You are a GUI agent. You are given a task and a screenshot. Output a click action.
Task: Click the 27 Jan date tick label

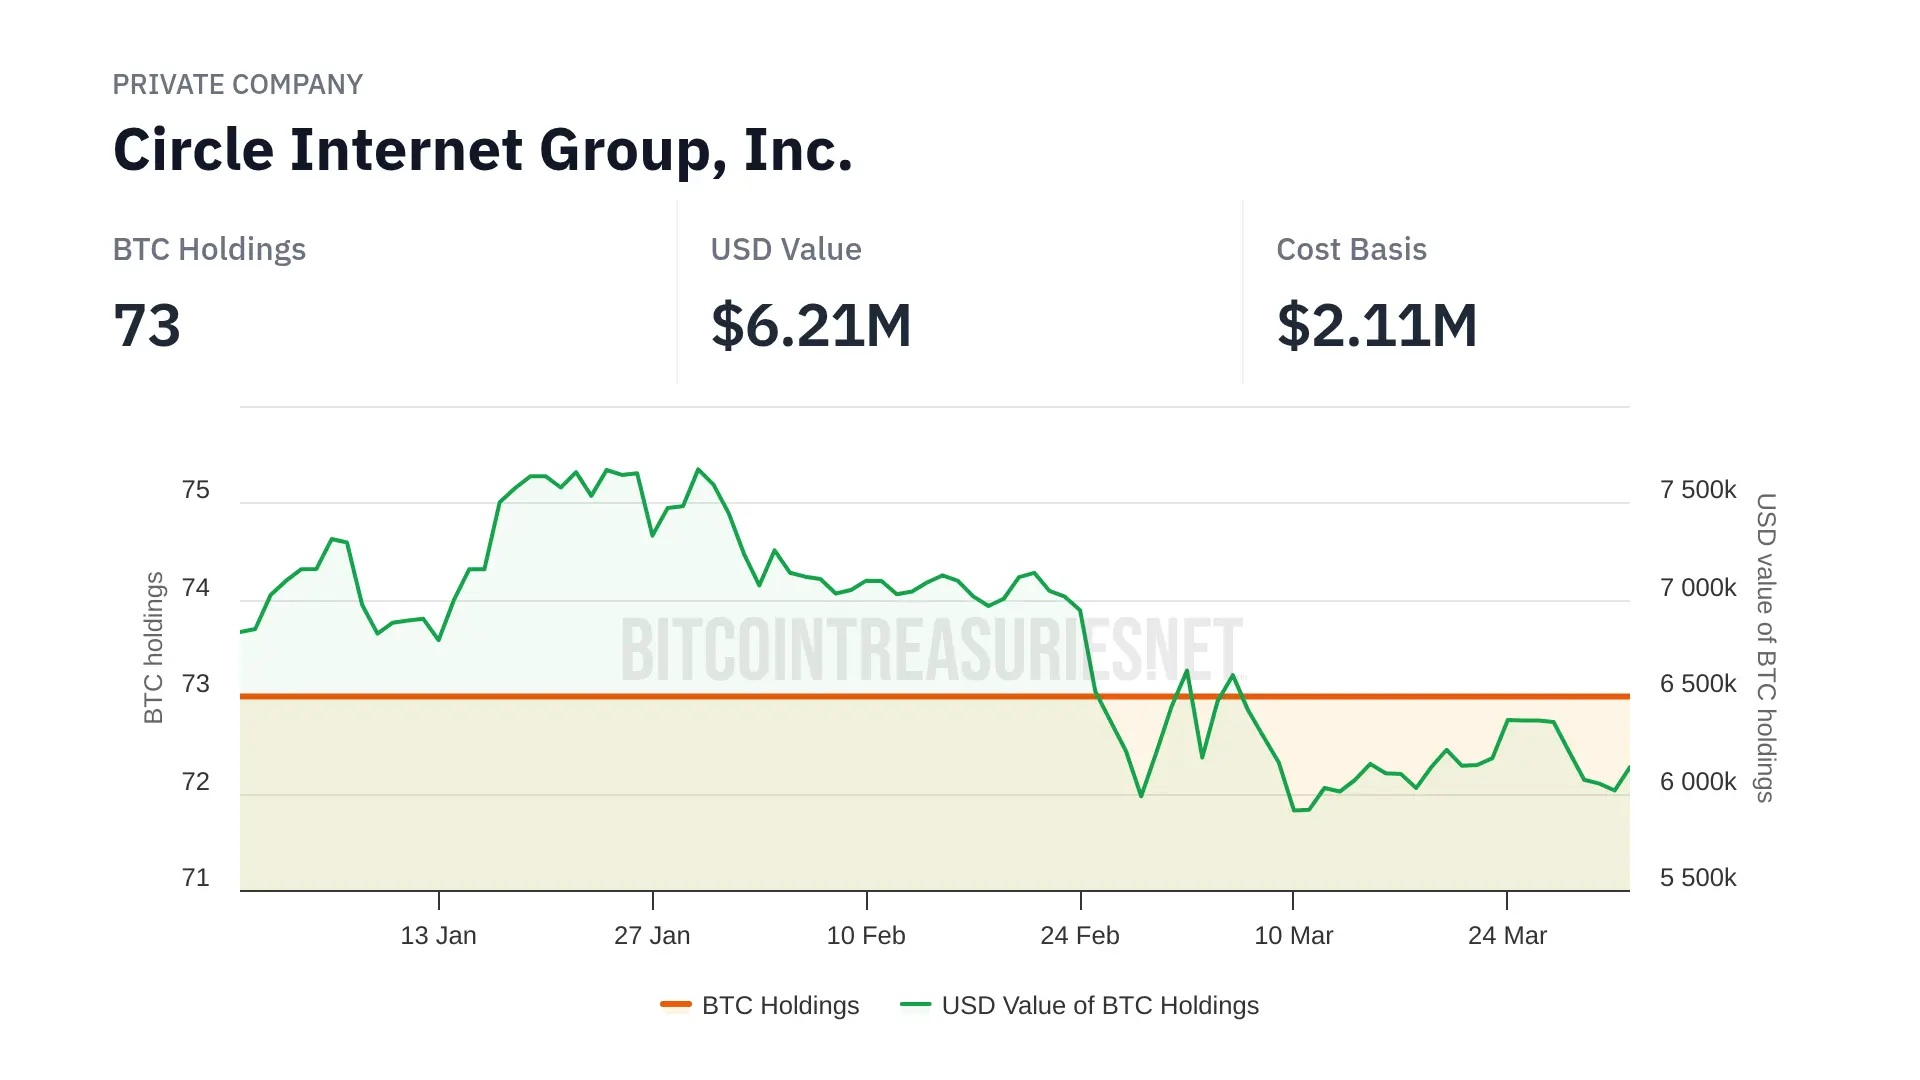(652, 936)
